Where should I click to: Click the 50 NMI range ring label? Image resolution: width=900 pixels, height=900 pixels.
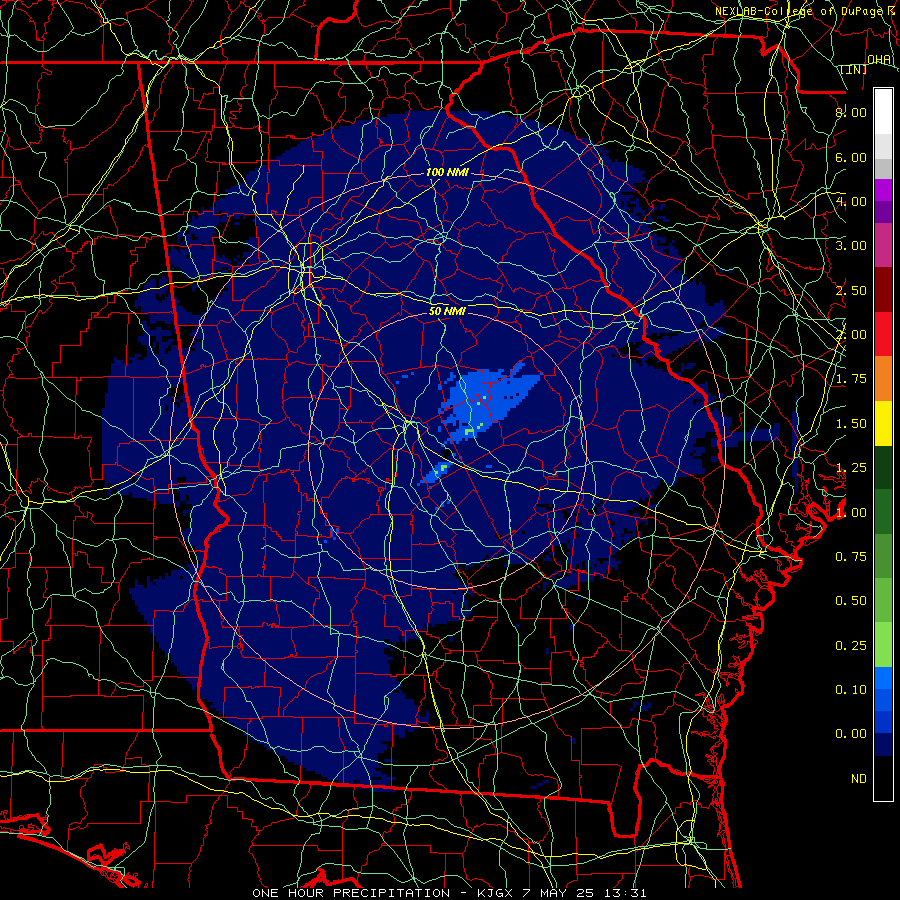447,312
